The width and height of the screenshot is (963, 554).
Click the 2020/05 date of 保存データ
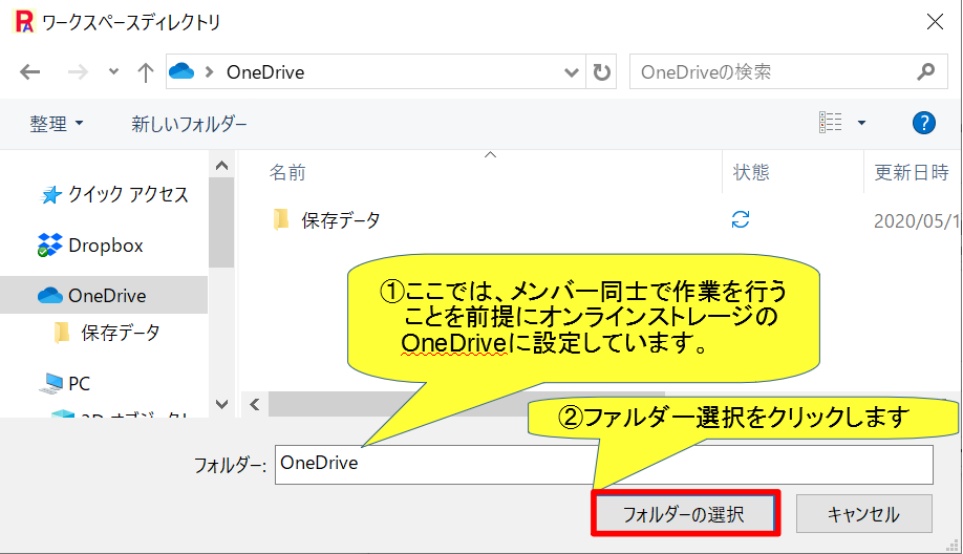(x=916, y=220)
